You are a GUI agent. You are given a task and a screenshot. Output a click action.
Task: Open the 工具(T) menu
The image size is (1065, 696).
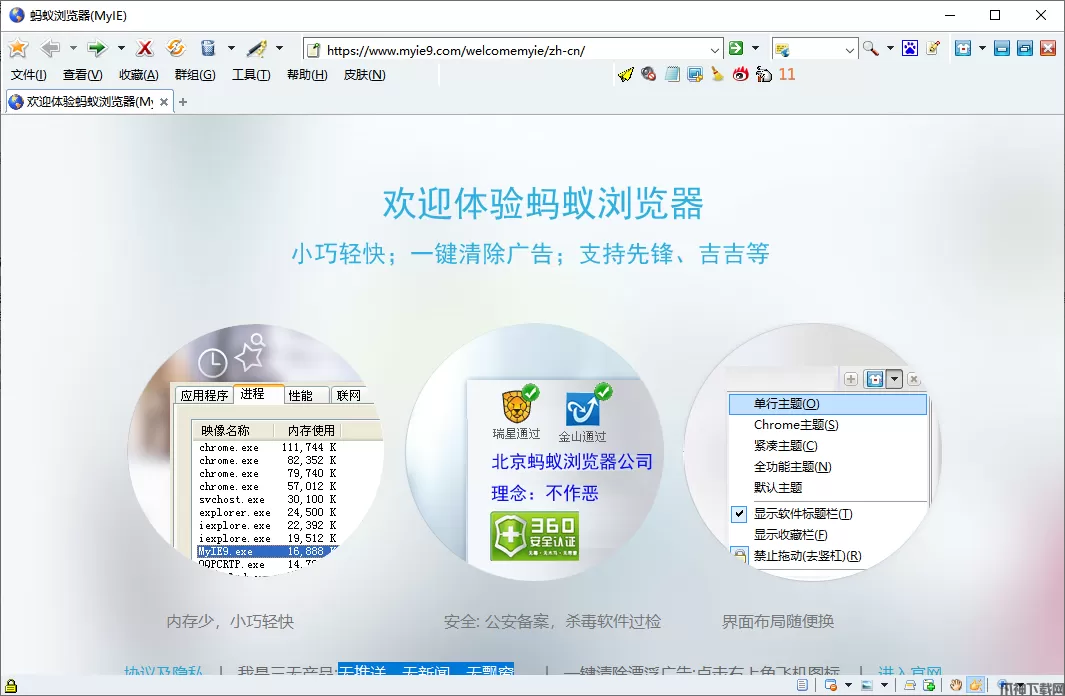(x=251, y=75)
